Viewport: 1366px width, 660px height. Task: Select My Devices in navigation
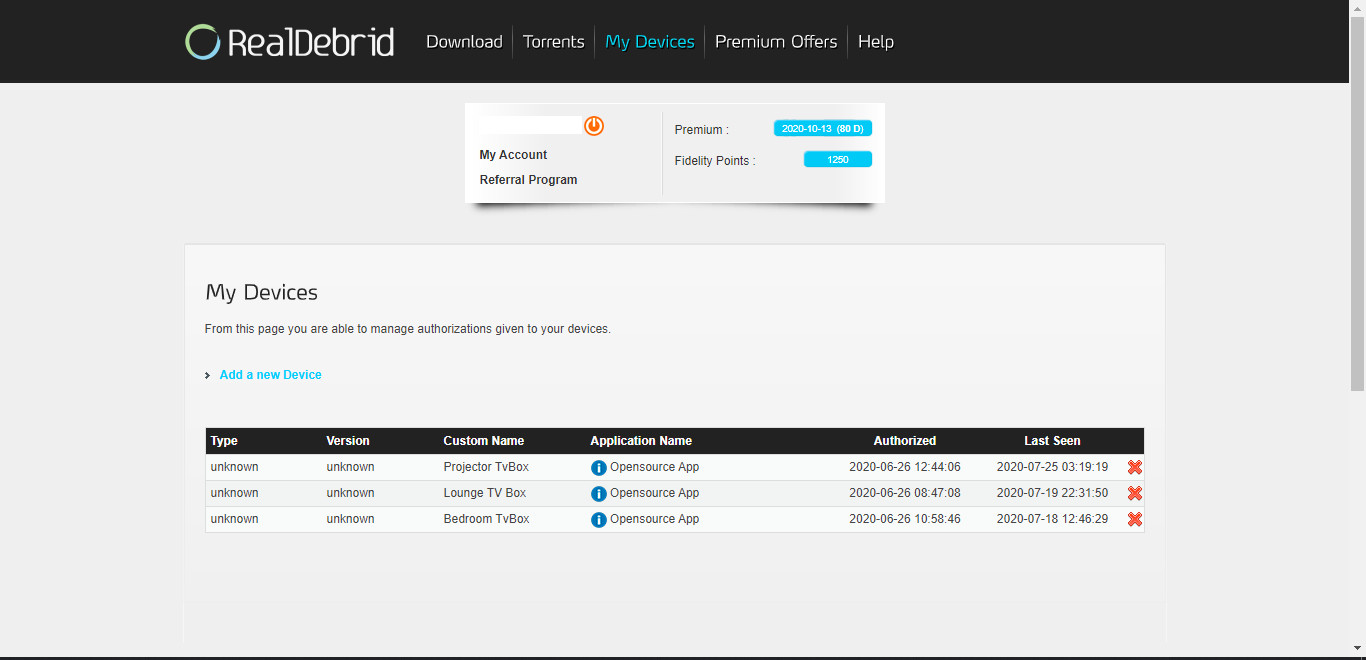click(x=649, y=42)
